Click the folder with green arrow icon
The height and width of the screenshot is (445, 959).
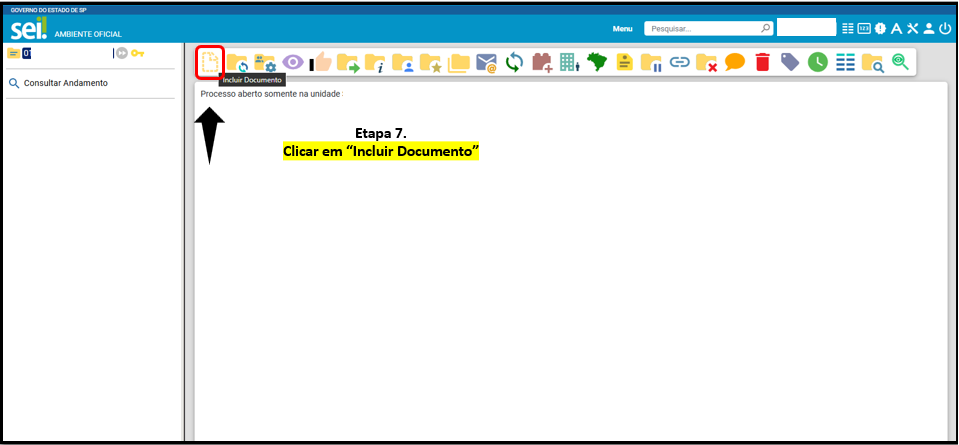[x=348, y=63]
